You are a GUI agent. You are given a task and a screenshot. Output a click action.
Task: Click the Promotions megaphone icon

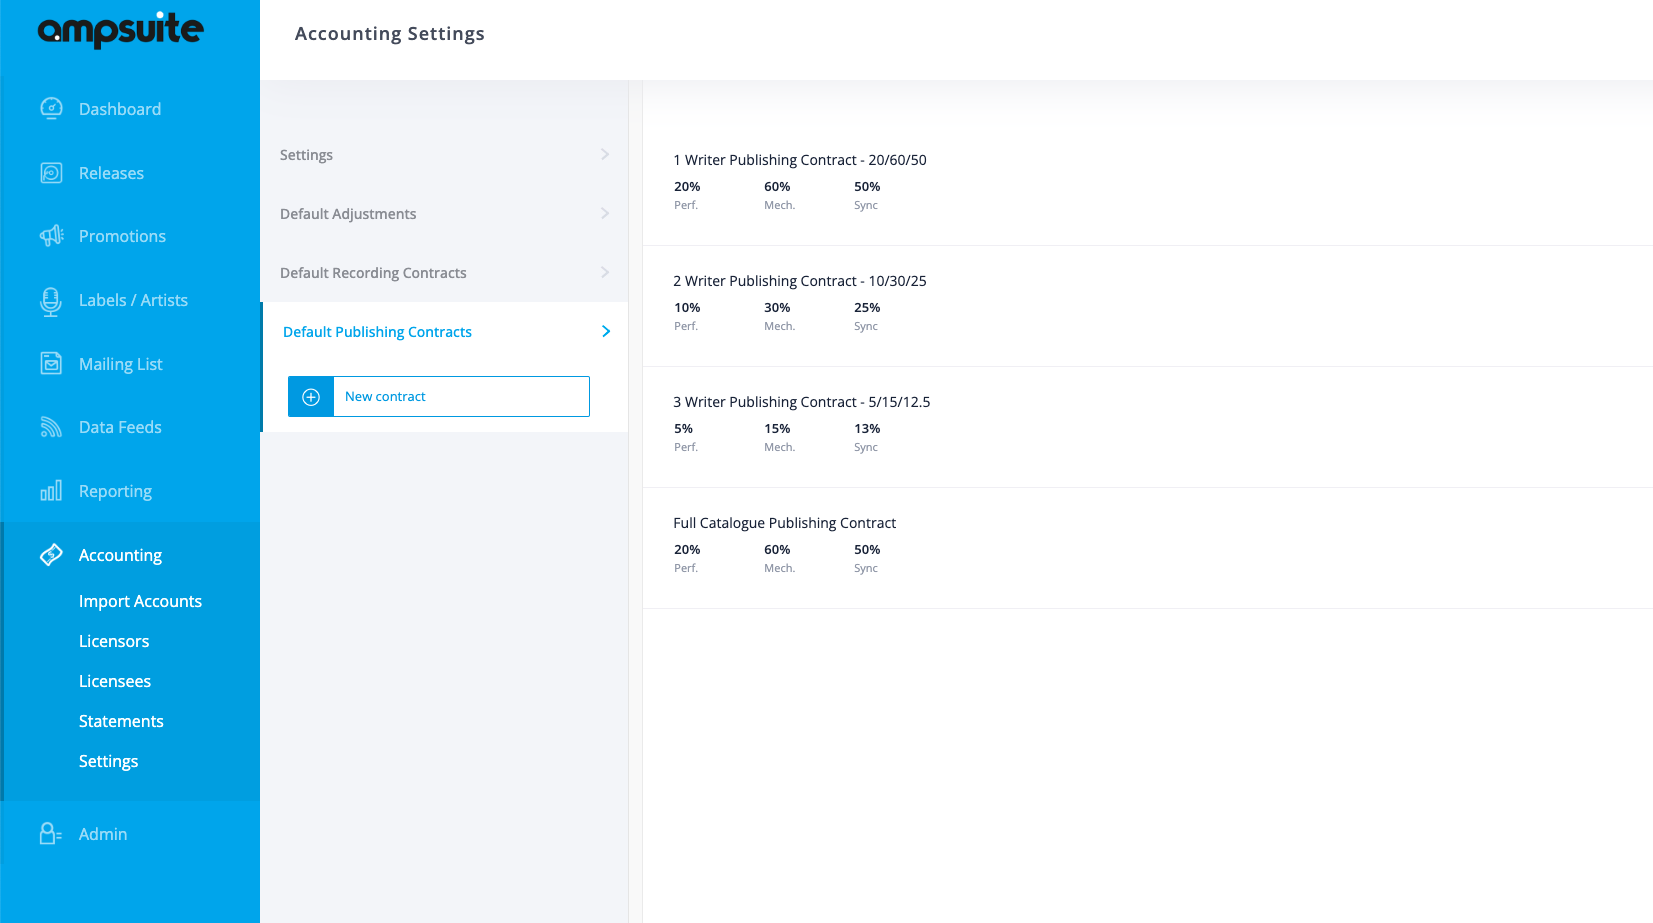pyautogui.click(x=51, y=236)
